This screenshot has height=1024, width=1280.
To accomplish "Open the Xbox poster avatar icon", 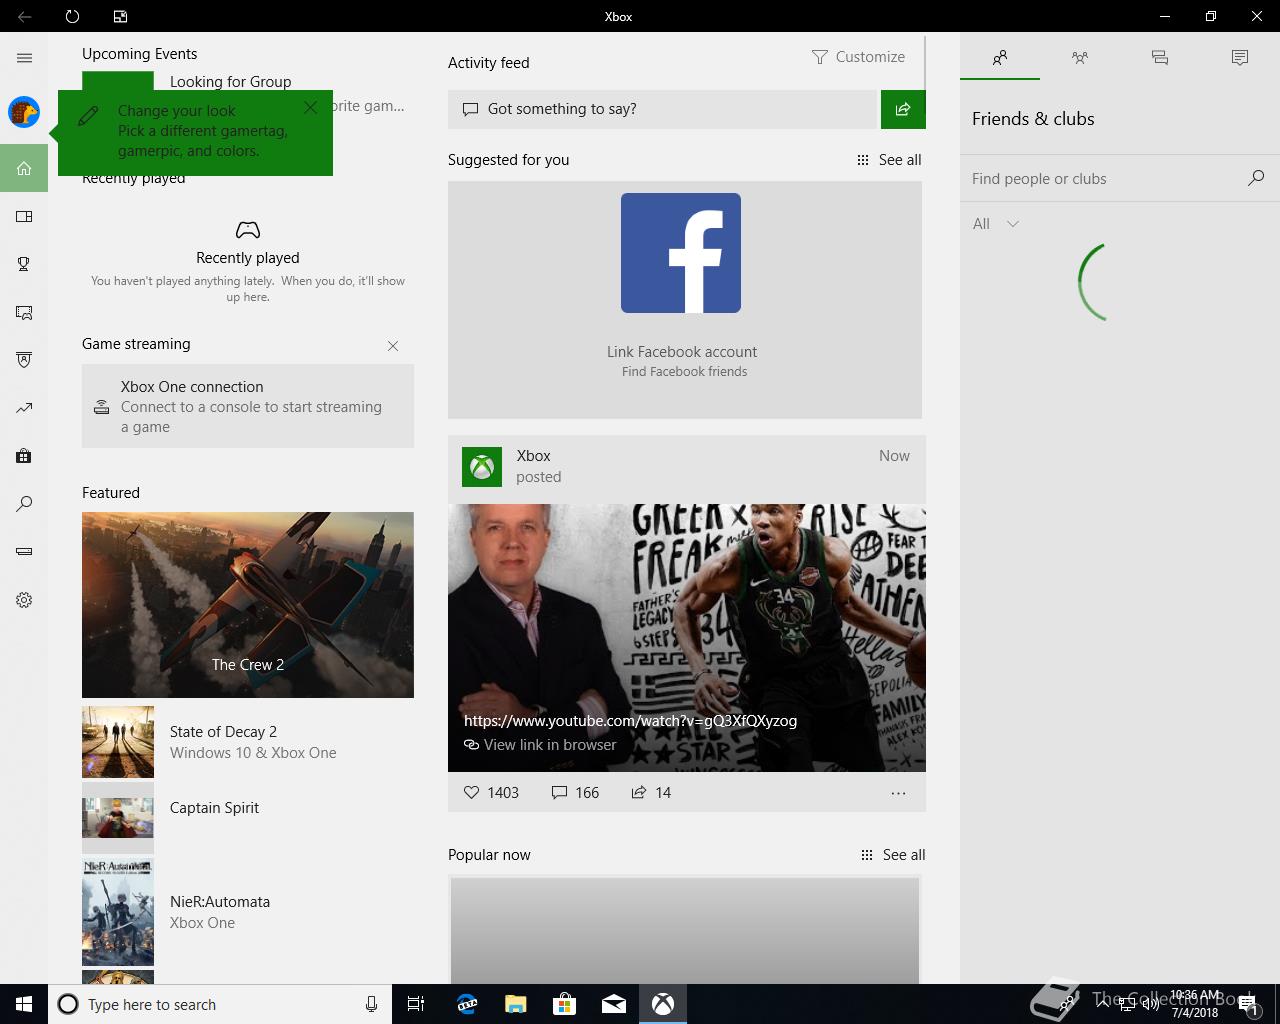I will coord(482,467).
